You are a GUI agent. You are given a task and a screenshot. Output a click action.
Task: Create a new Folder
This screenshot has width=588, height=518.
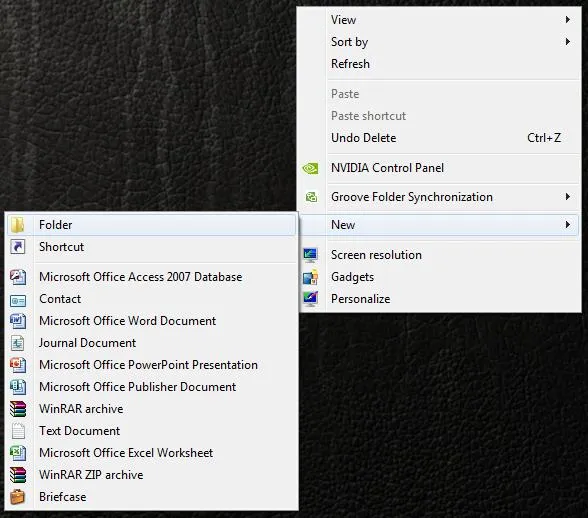coord(152,225)
